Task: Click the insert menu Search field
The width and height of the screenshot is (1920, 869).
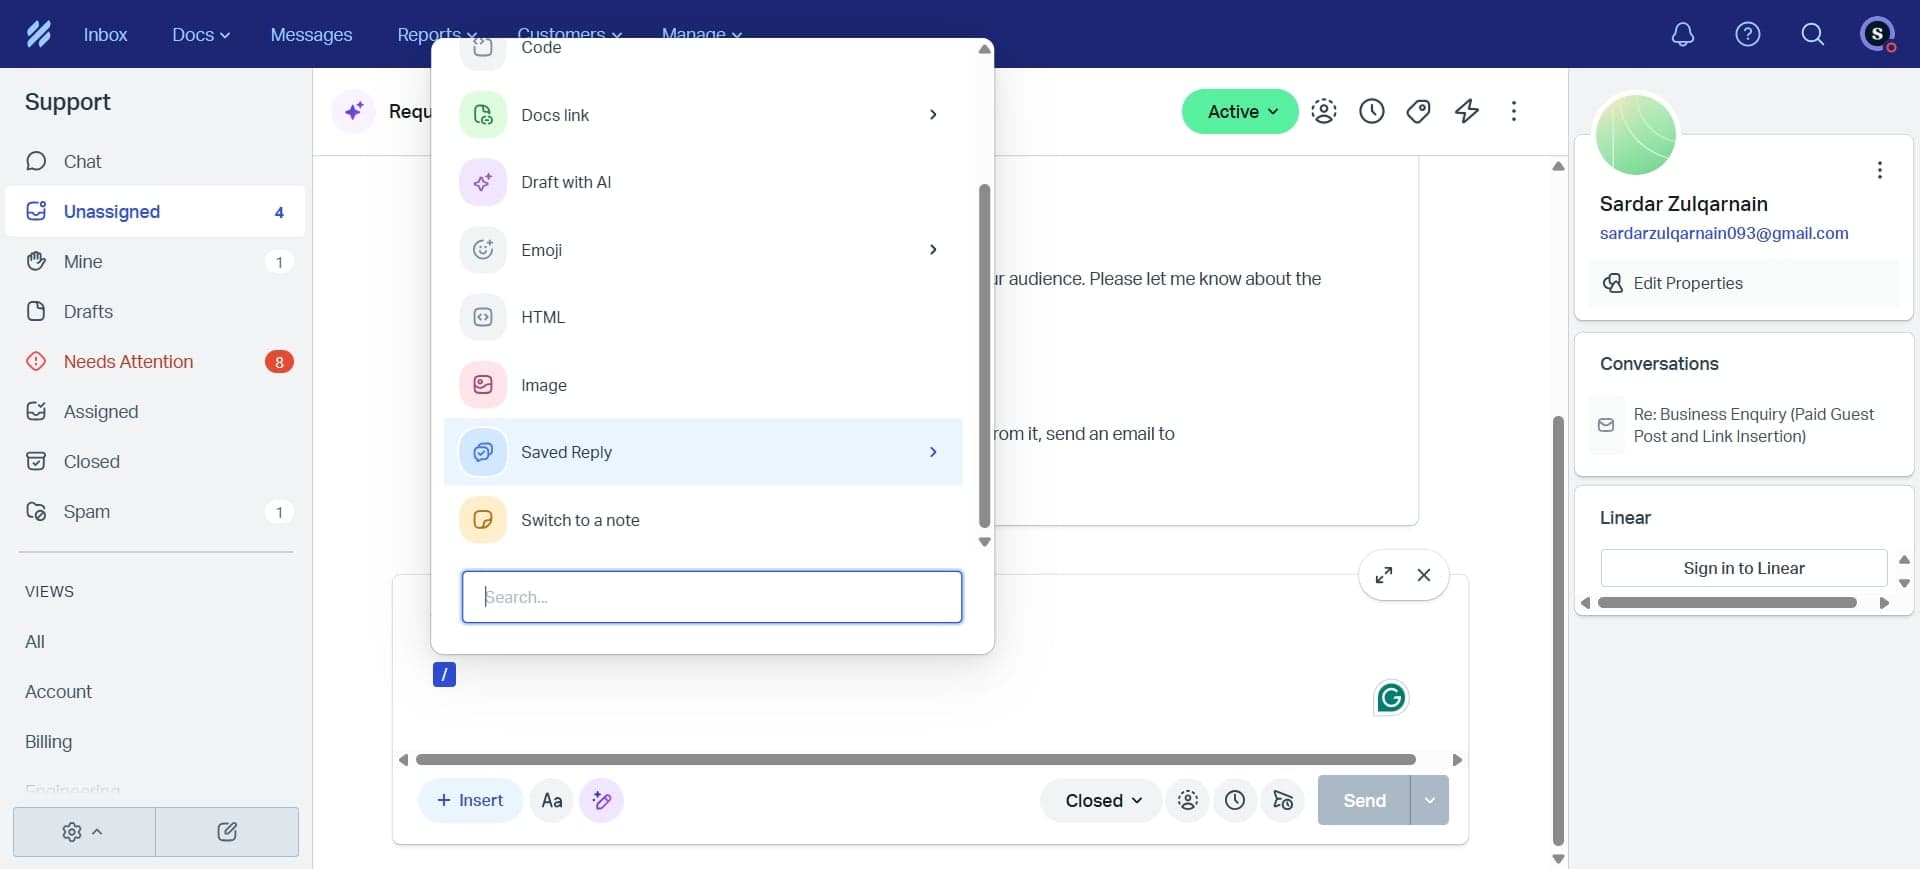Action: click(712, 597)
